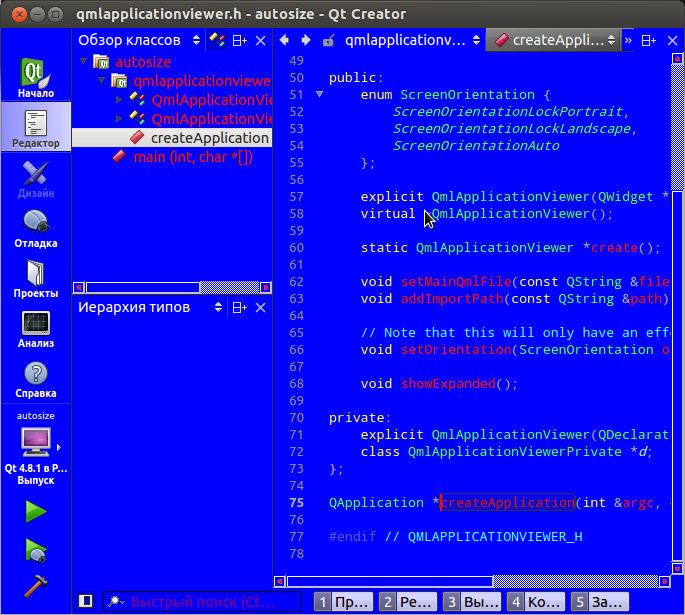The image size is (685, 615).
Task: Select autosize project root item
Action: pyautogui.click(x=143, y=62)
